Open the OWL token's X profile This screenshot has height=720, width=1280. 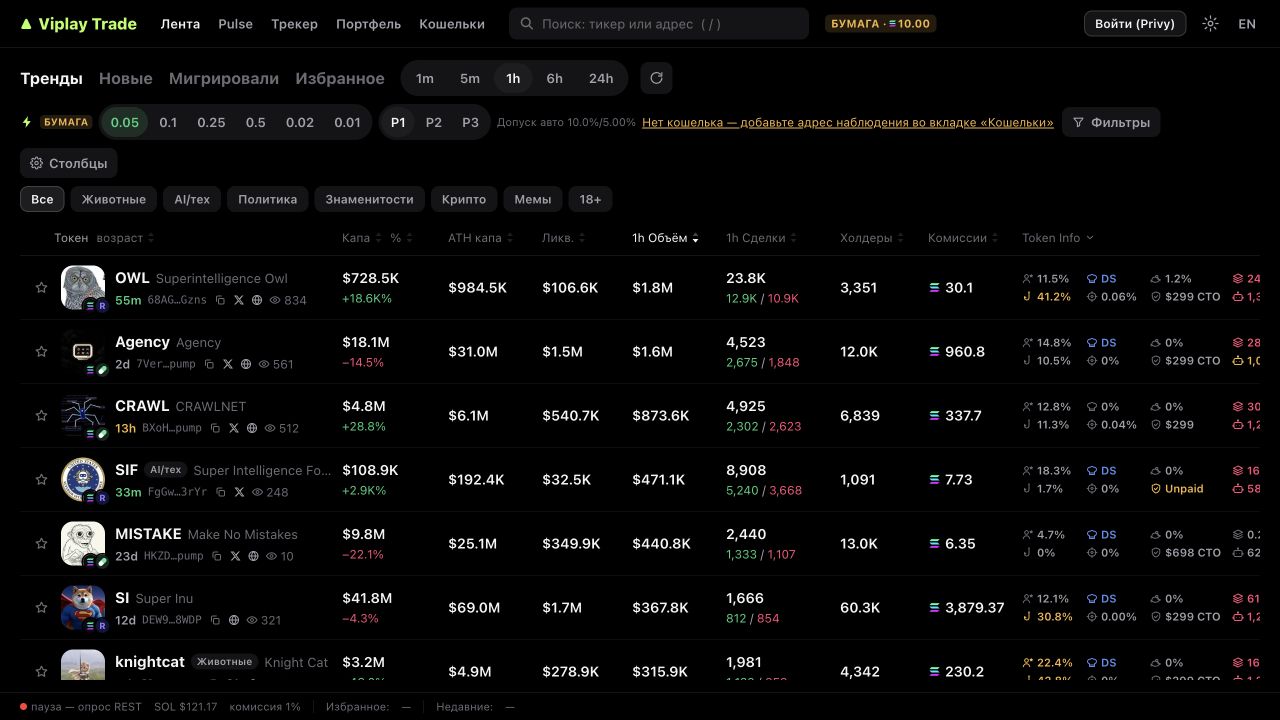238,300
